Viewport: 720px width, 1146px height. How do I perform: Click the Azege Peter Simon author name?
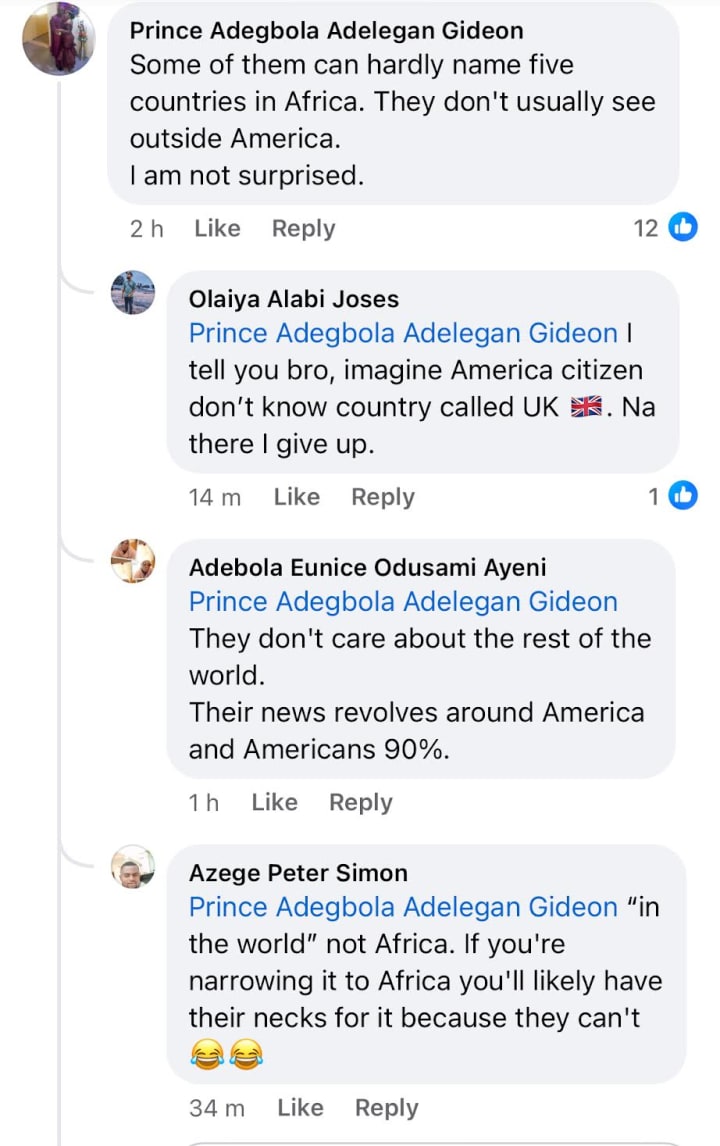click(x=298, y=872)
